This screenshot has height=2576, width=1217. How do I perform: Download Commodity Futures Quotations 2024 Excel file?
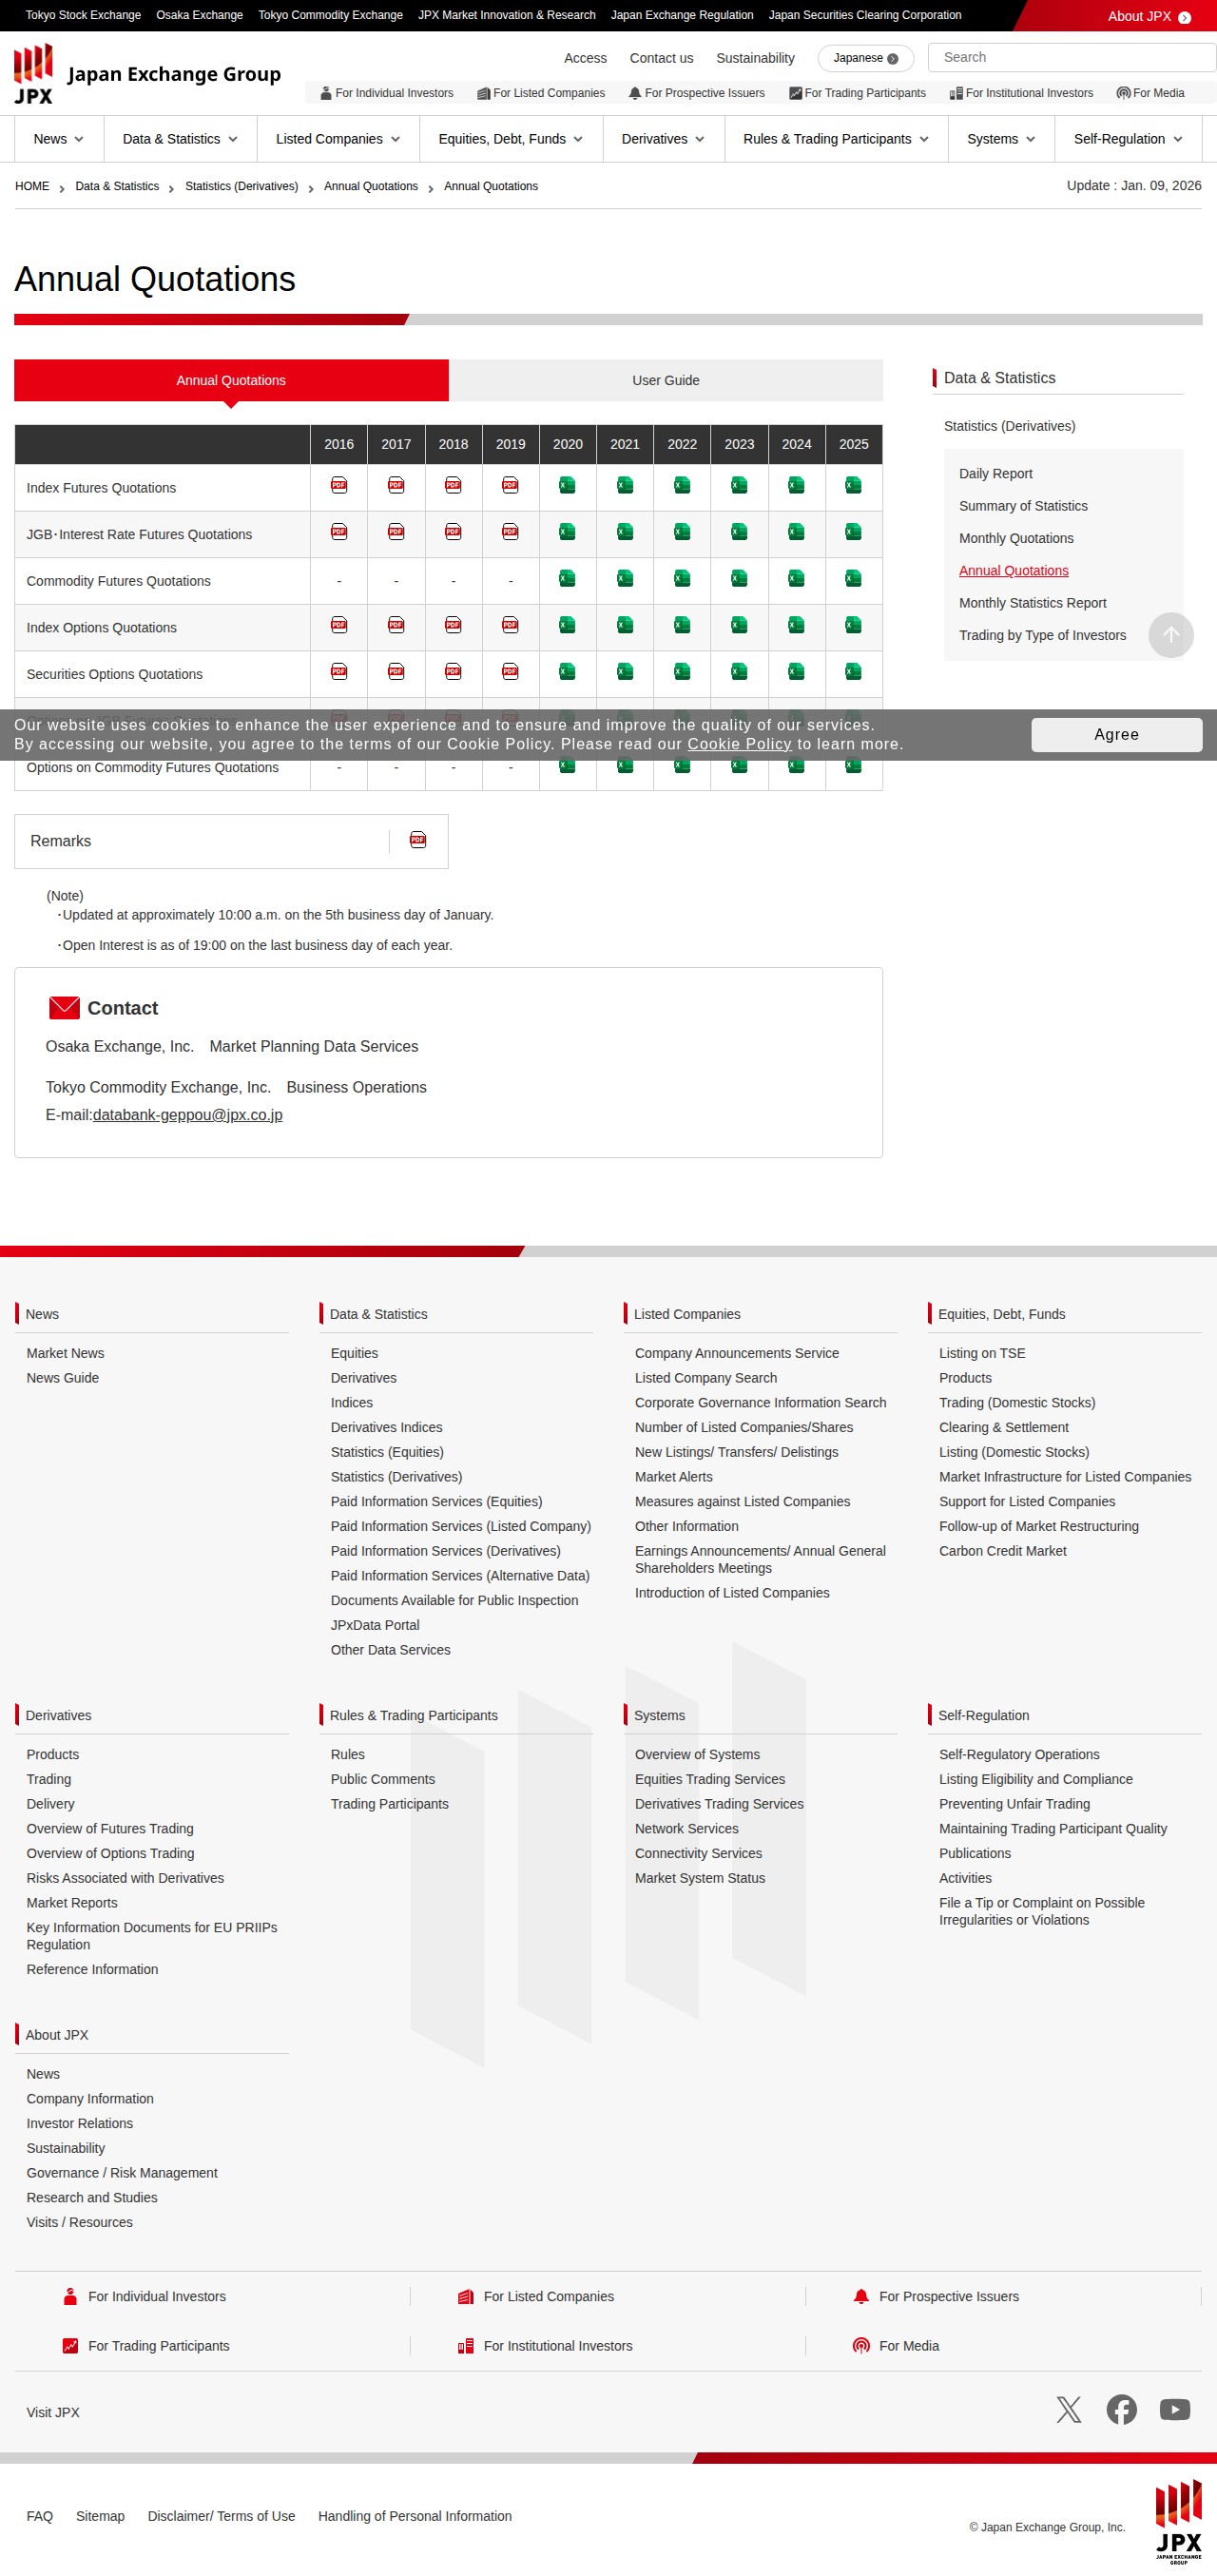click(796, 579)
